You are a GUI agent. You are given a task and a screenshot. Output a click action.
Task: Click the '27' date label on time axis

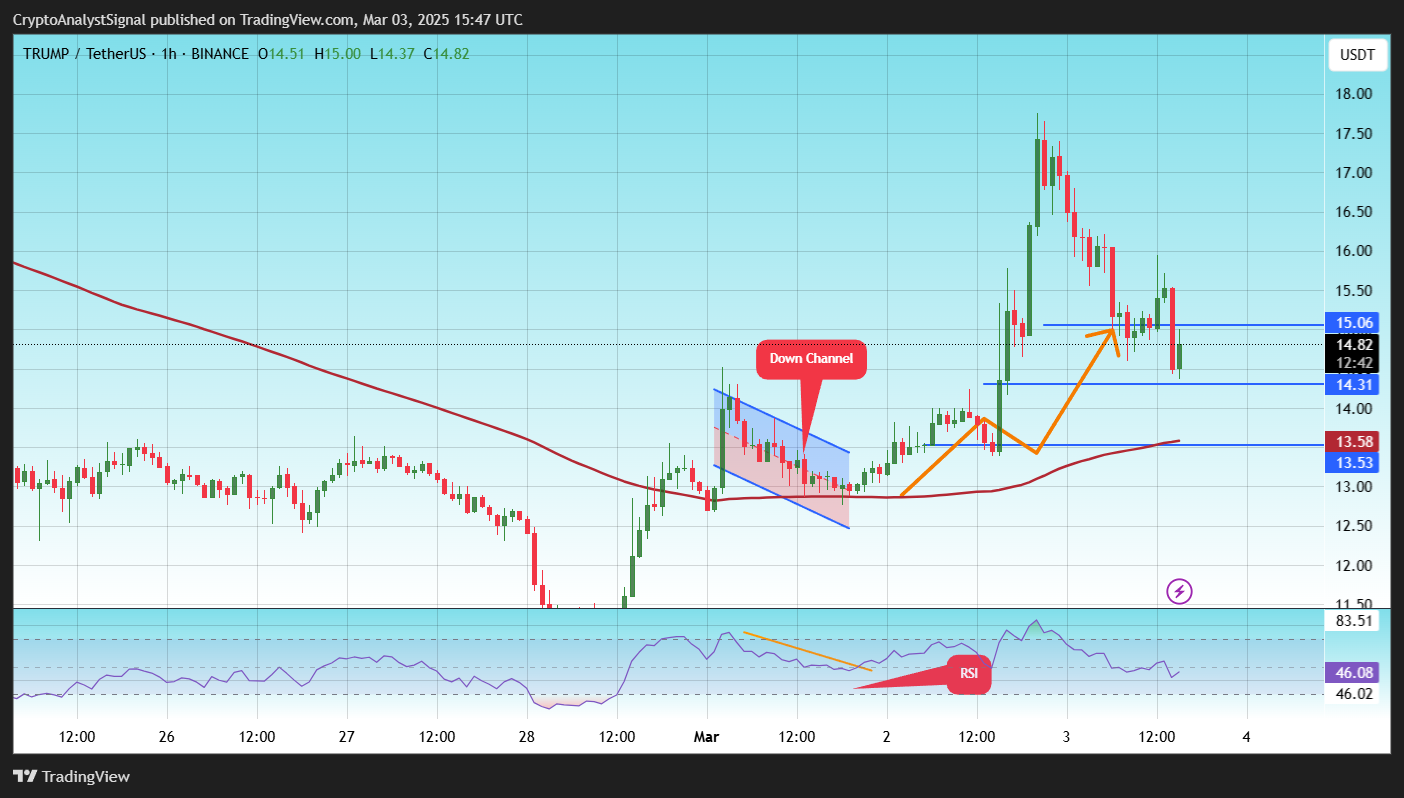coord(347,737)
